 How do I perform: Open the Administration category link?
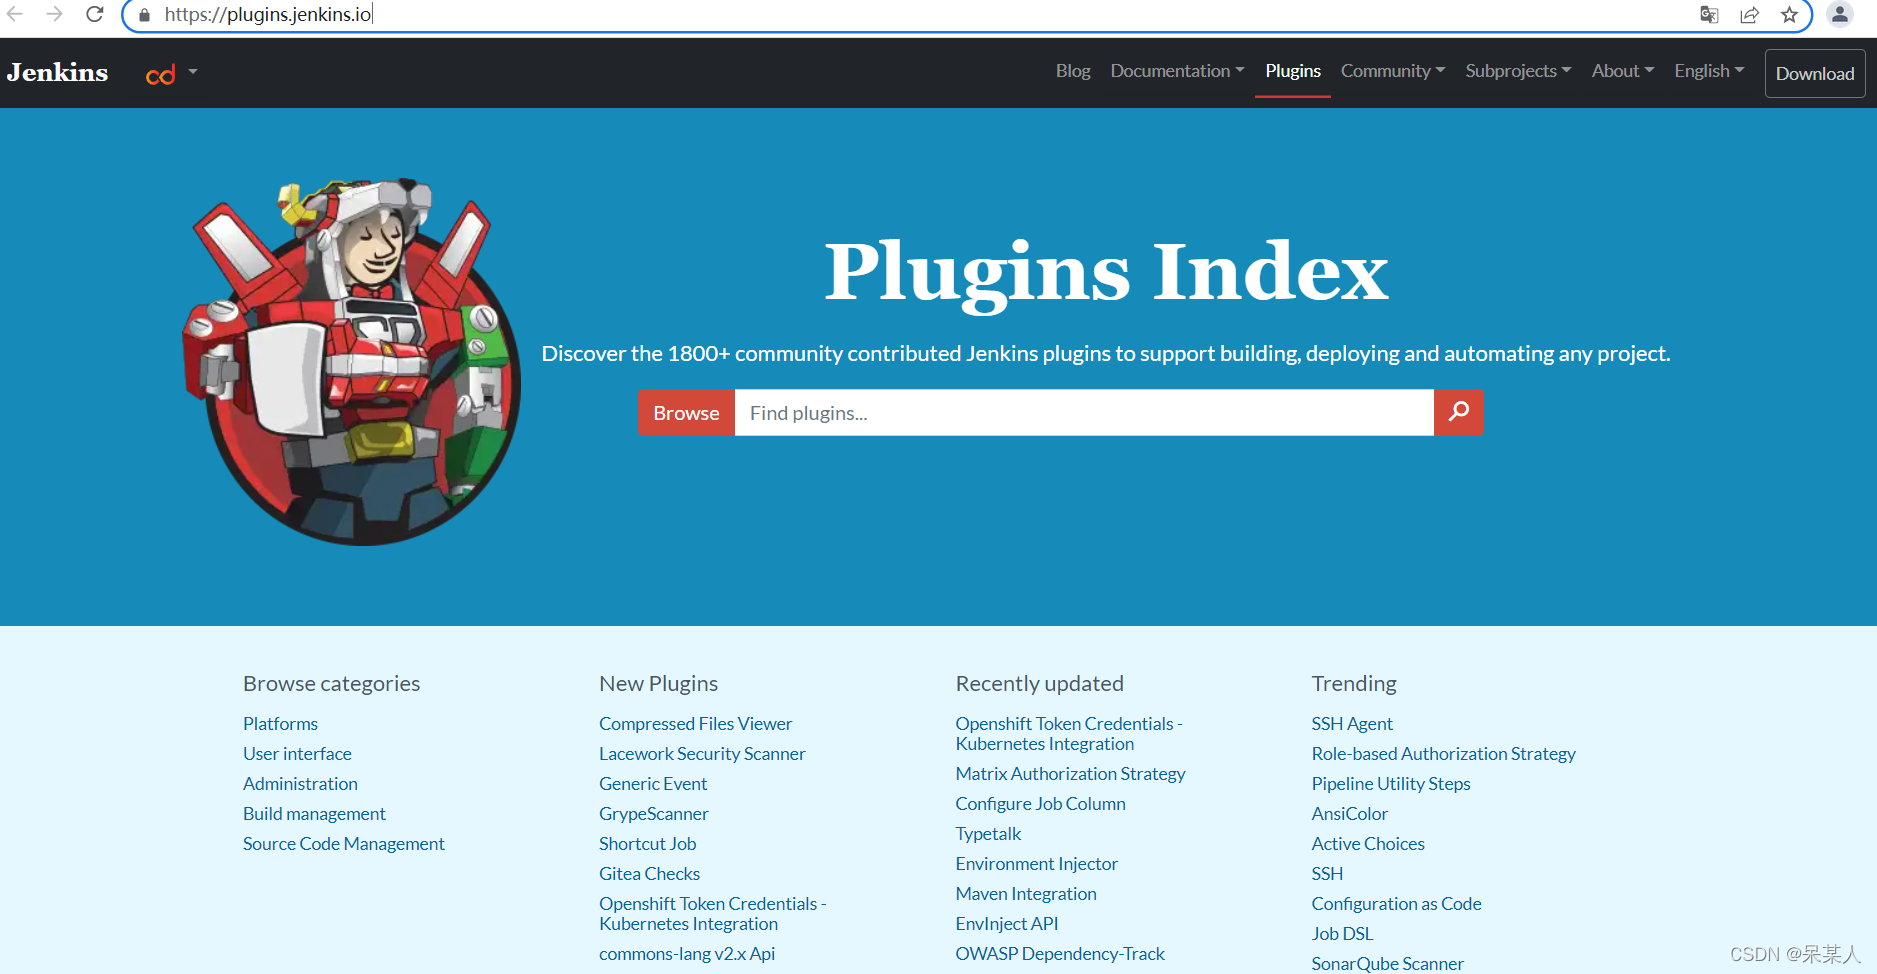[300, 783]
